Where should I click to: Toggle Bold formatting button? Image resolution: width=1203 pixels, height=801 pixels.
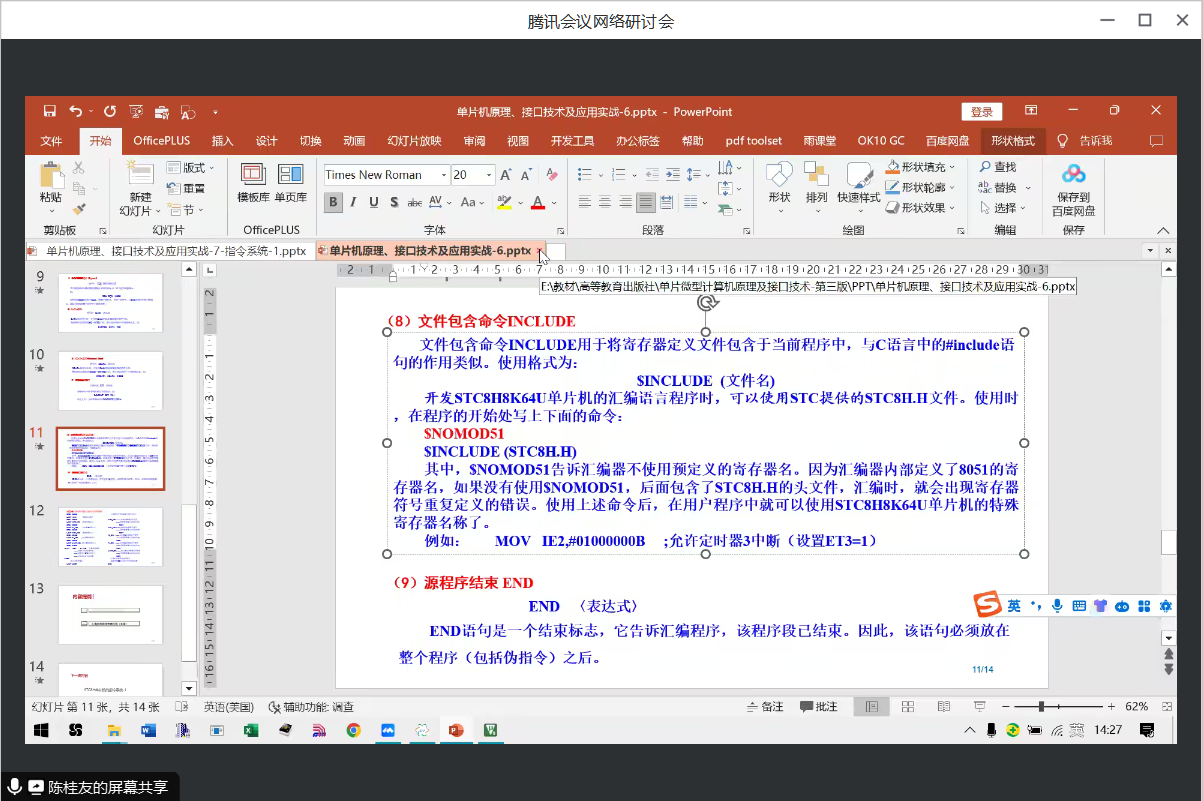pos(333,202)
